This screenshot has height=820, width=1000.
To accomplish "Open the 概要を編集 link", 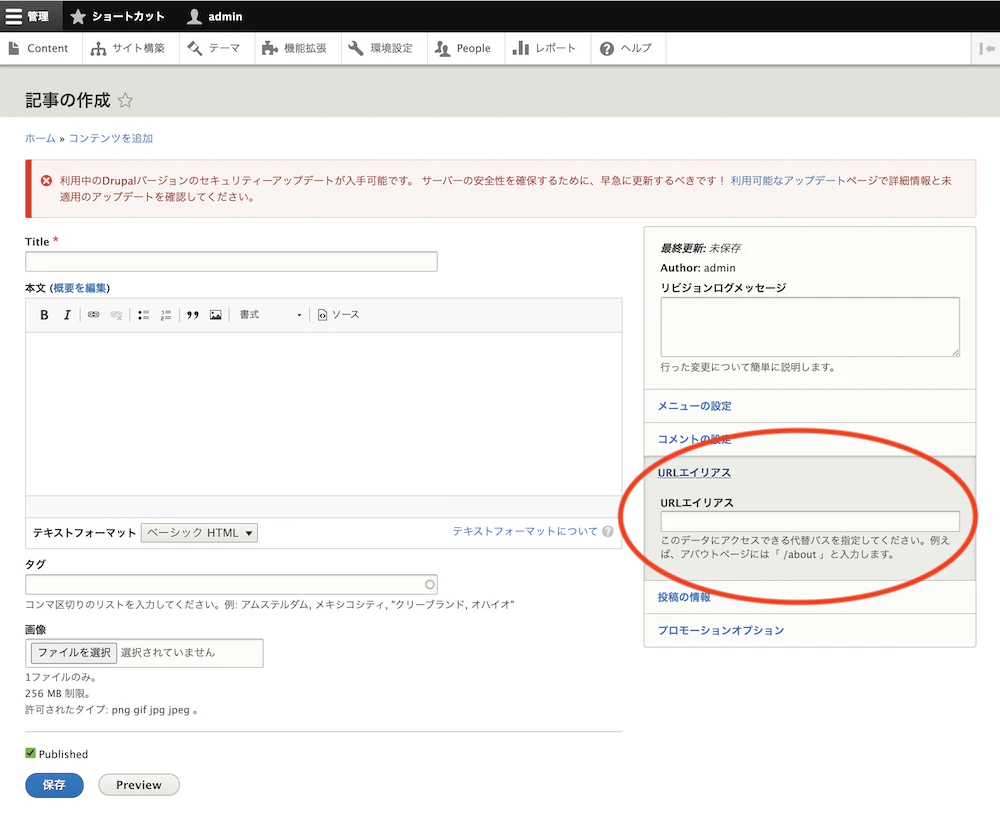I will tap(80, 288).
